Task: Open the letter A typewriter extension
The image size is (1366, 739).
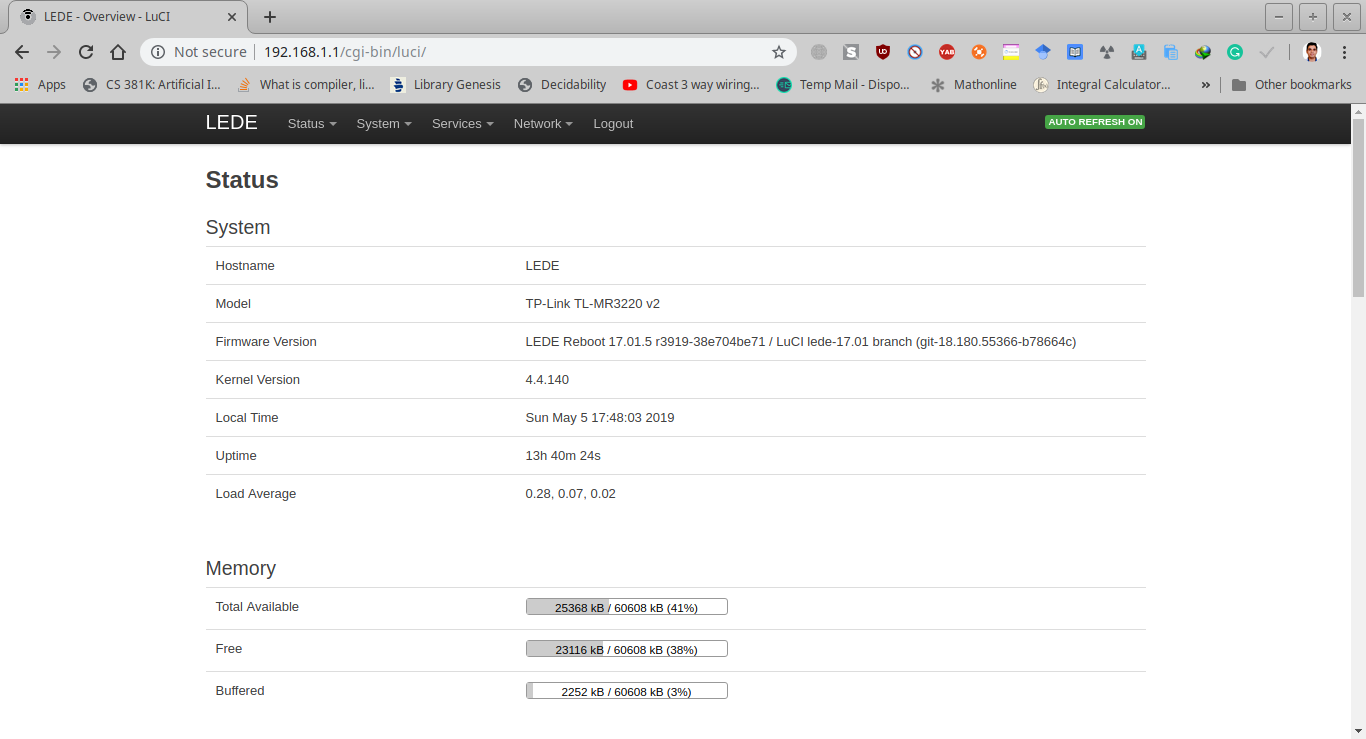Action: point(1139,52)
